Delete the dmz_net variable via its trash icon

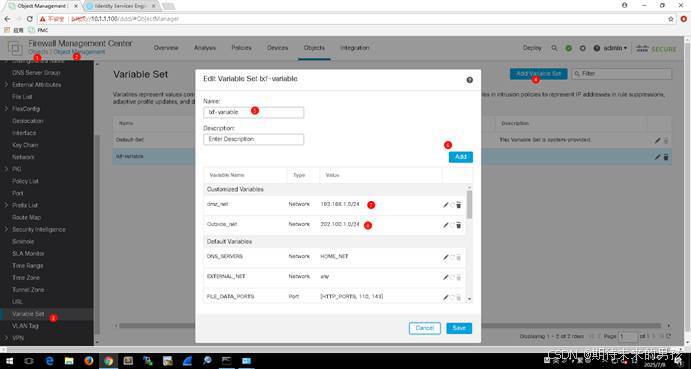click(x=458, y=205)
